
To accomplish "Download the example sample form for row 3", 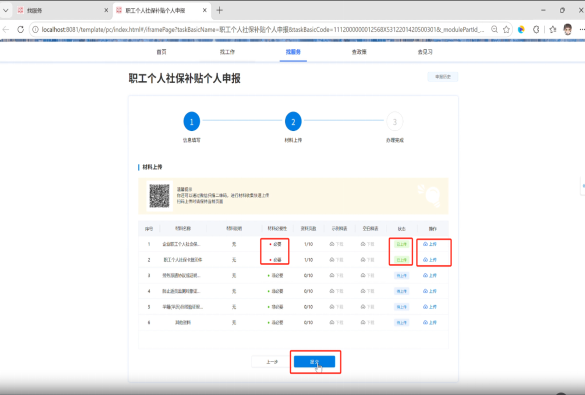I will point(336,276).
